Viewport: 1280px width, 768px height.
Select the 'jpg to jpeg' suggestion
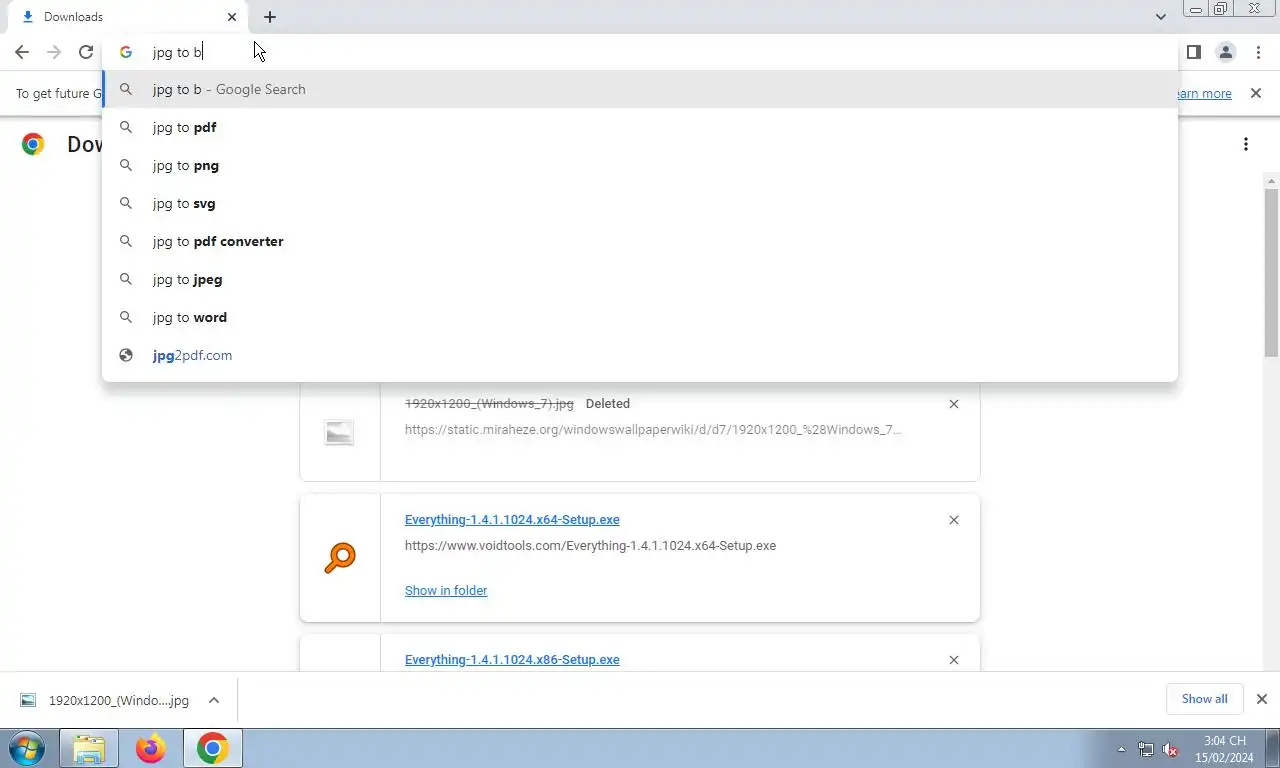pos(640,279)
